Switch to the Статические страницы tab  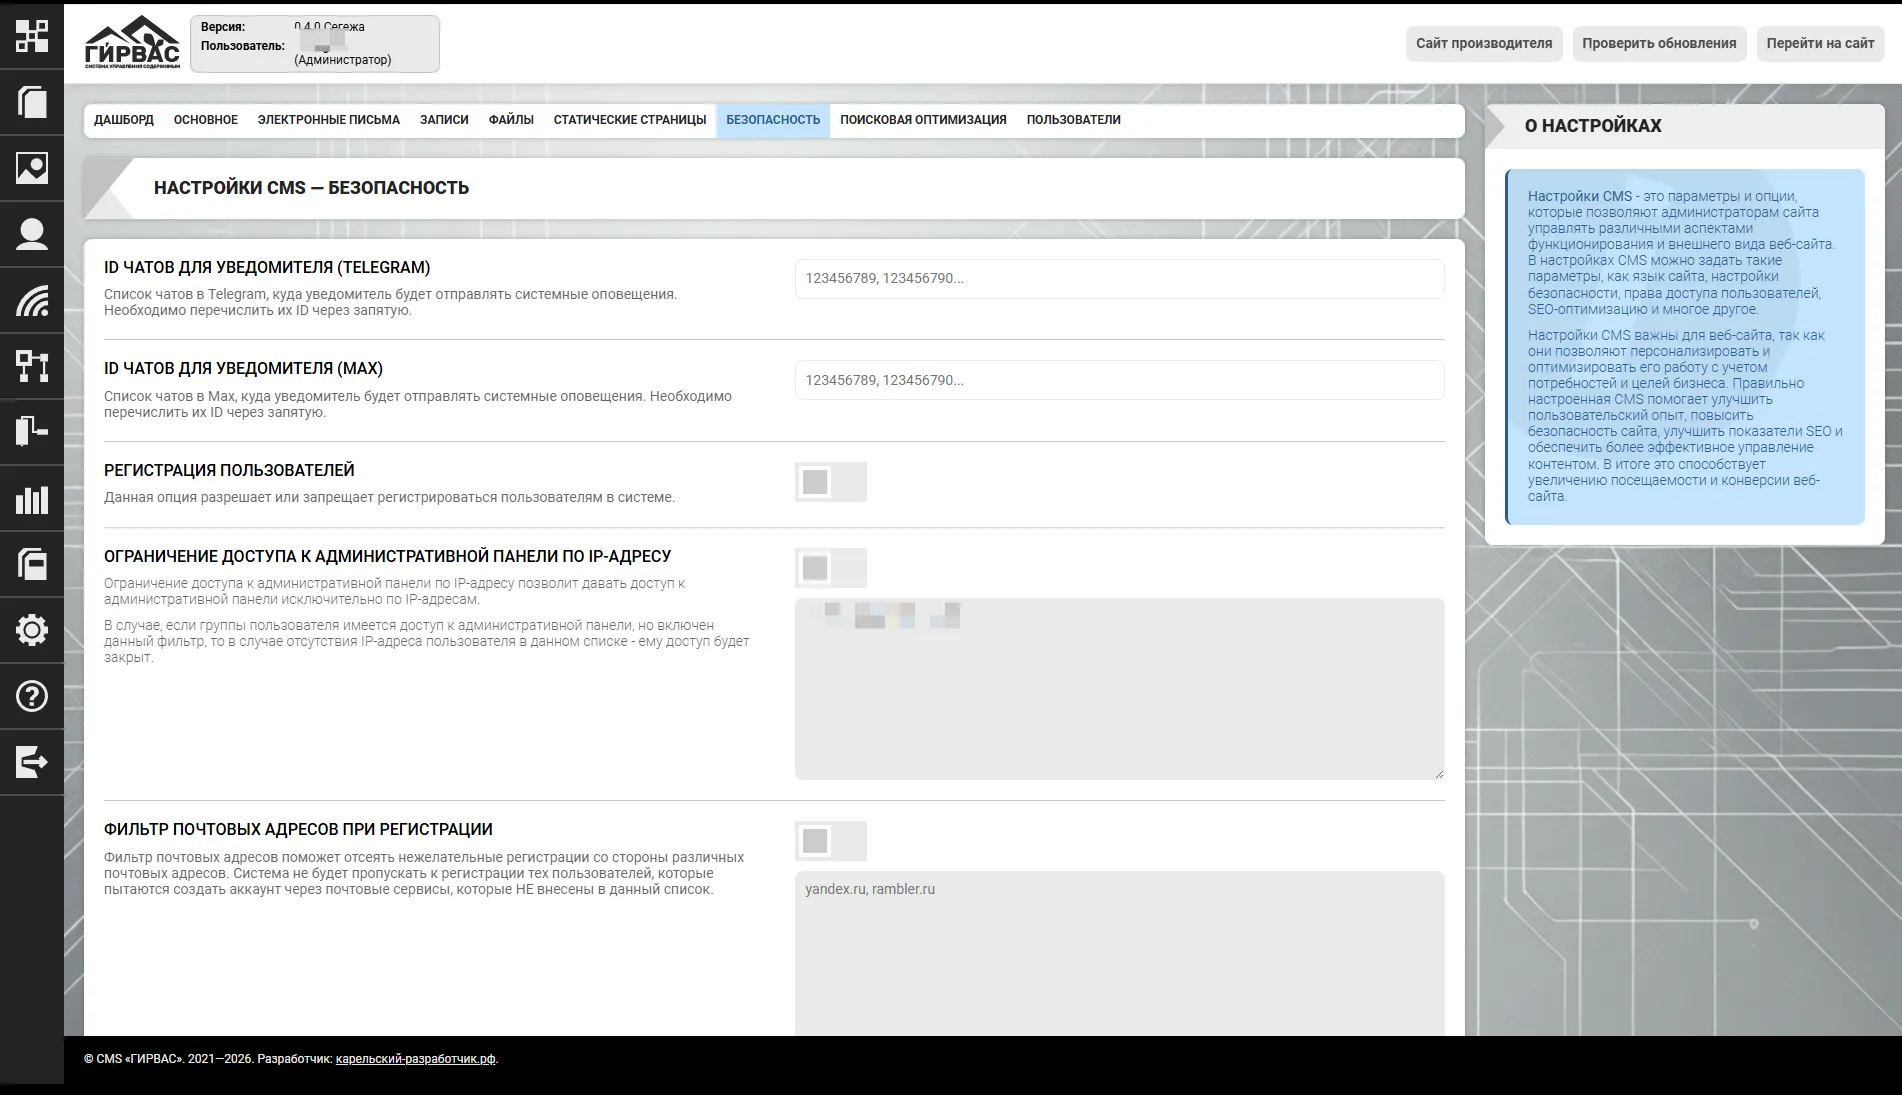pos(630,120)
